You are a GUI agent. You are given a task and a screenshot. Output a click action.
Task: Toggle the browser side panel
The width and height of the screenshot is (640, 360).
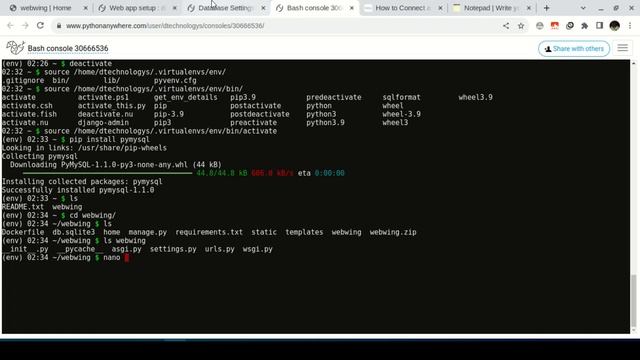(x=599, y=26)
